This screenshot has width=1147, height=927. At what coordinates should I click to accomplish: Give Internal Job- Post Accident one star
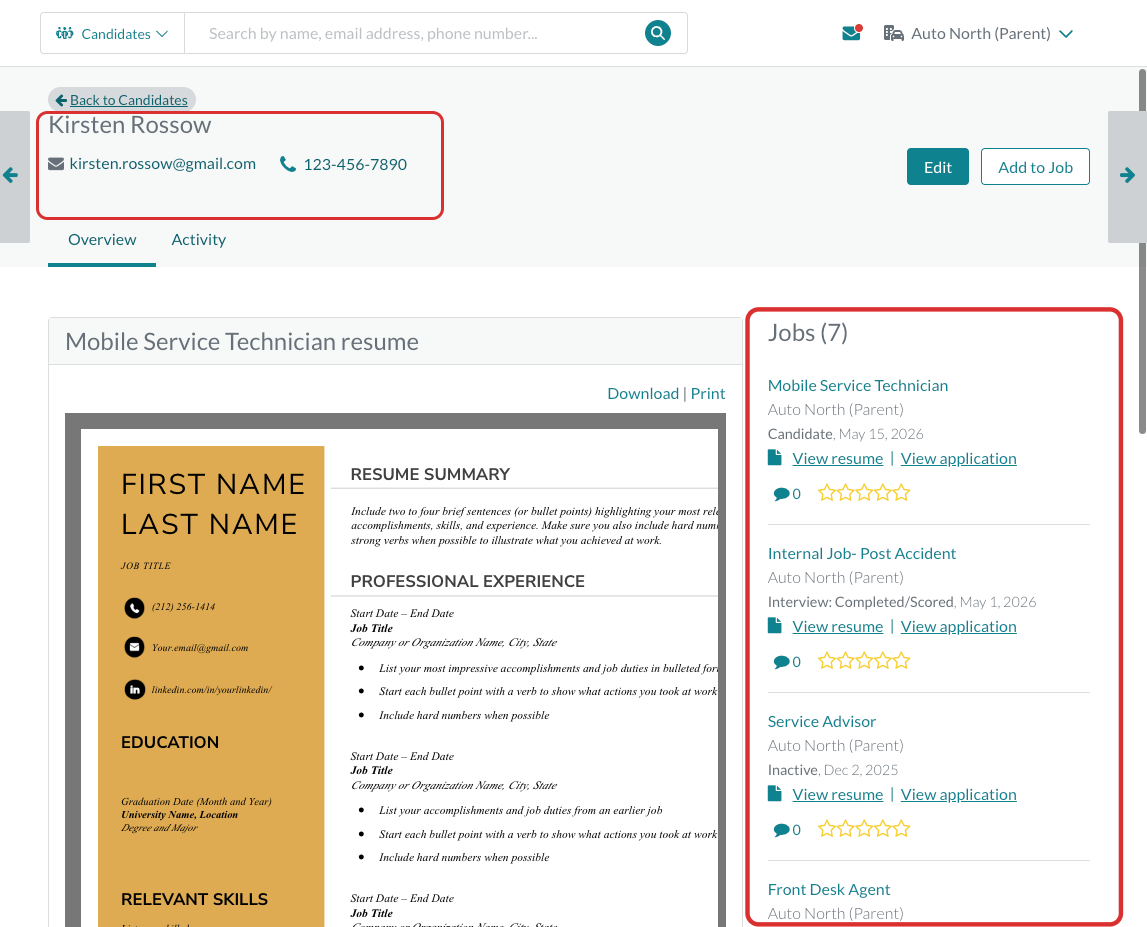[x=827, y=661]
